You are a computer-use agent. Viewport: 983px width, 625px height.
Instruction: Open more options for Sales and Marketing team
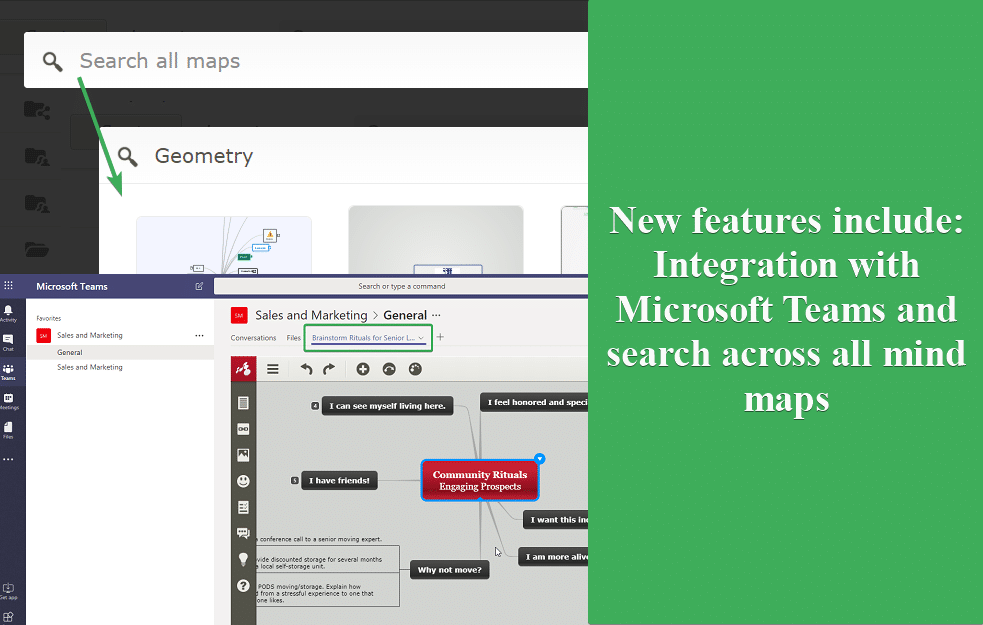pyautogui.click(x=199, y=336)
